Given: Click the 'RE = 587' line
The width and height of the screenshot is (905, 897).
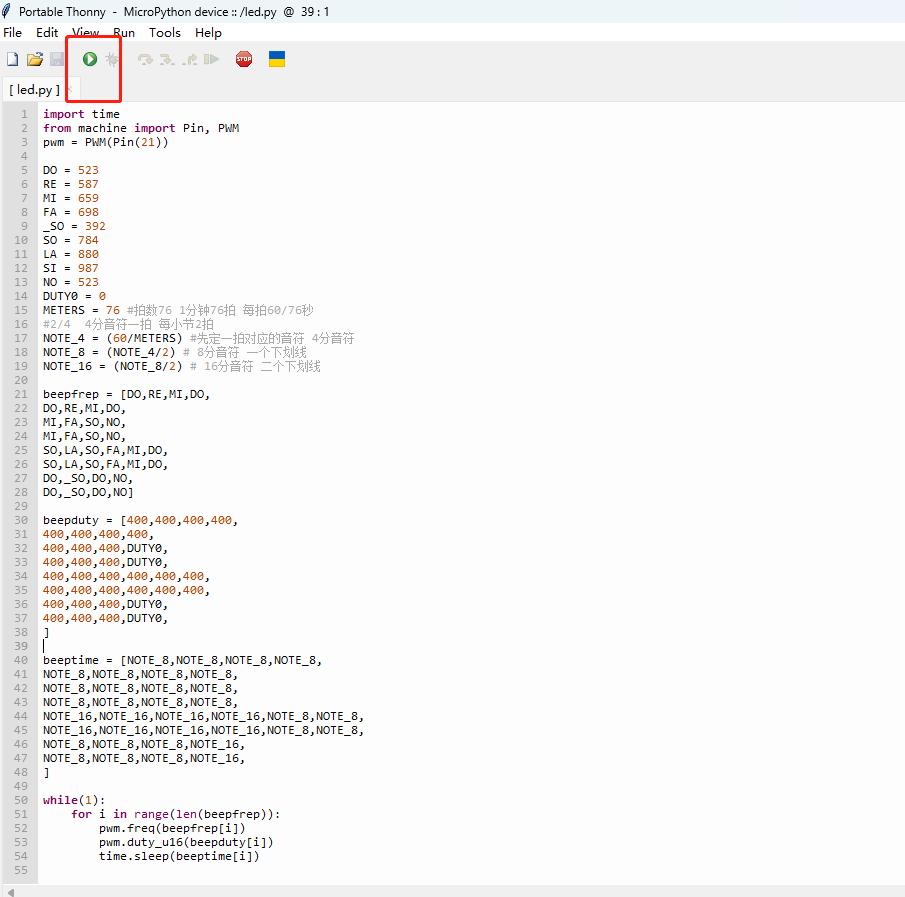Looking at the screenshot, I should [x=71, y=184].
